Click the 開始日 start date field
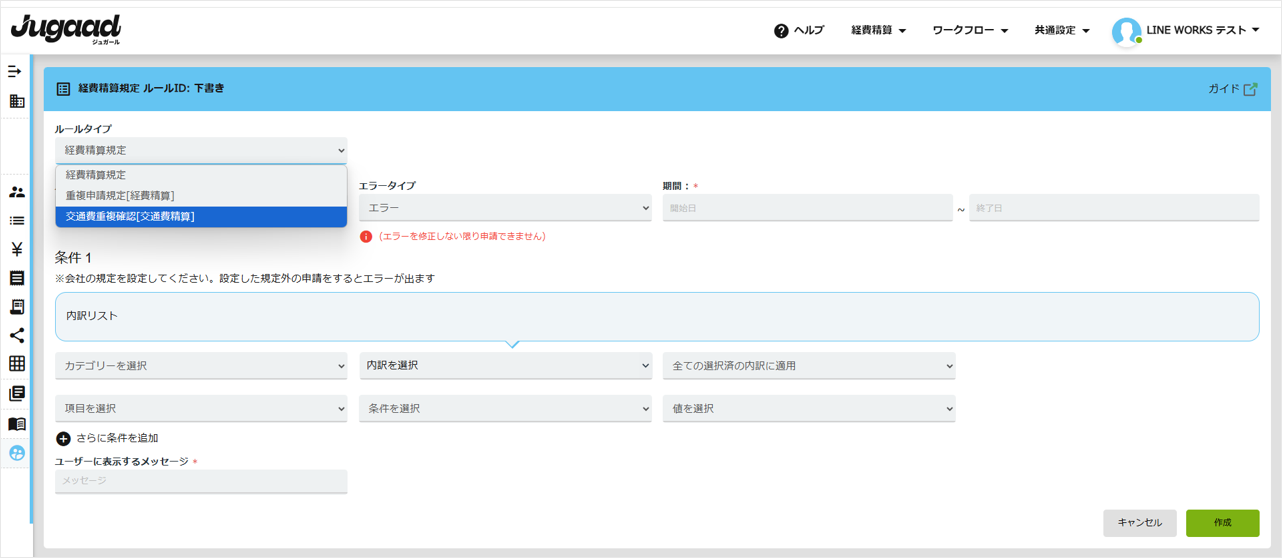The image size is (1282, 558). pyautogui.click(x=807, y=208)
